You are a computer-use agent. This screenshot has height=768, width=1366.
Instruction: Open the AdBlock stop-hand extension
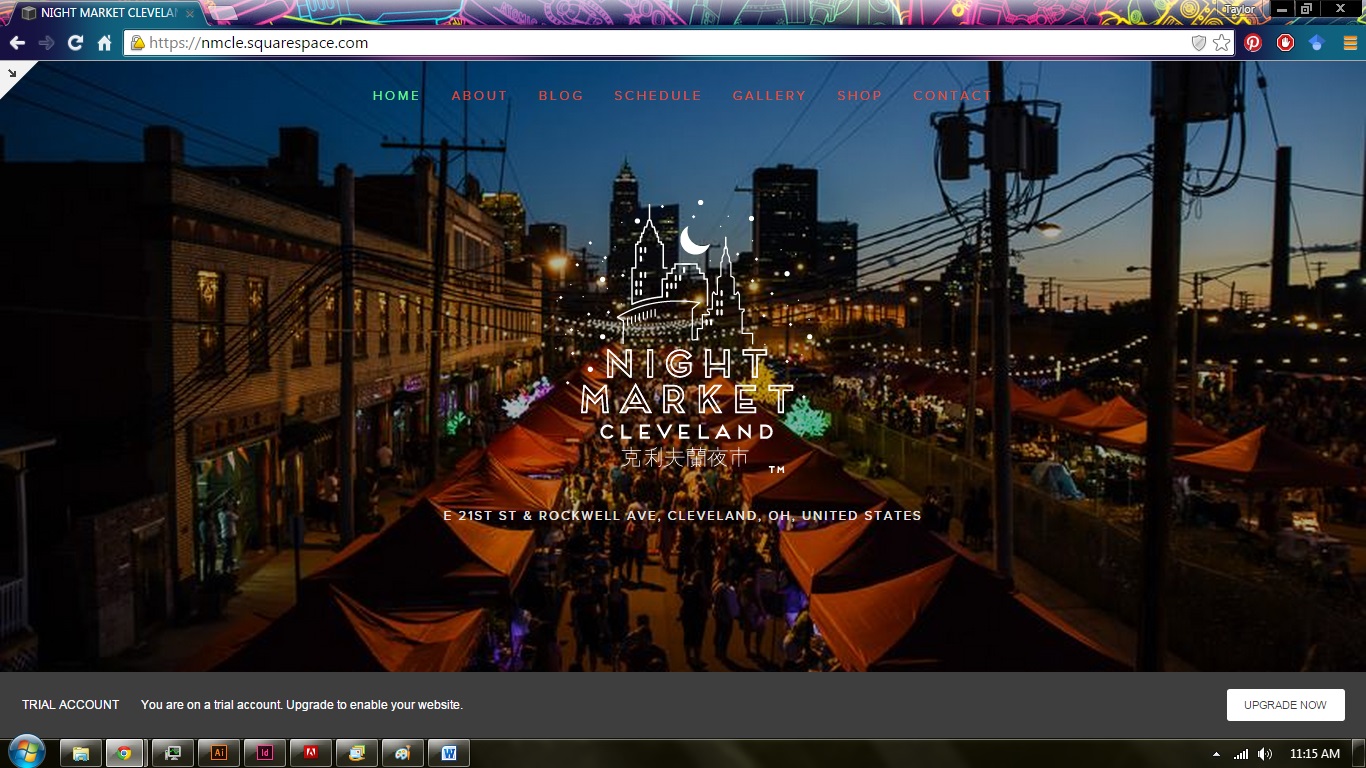1285,43
